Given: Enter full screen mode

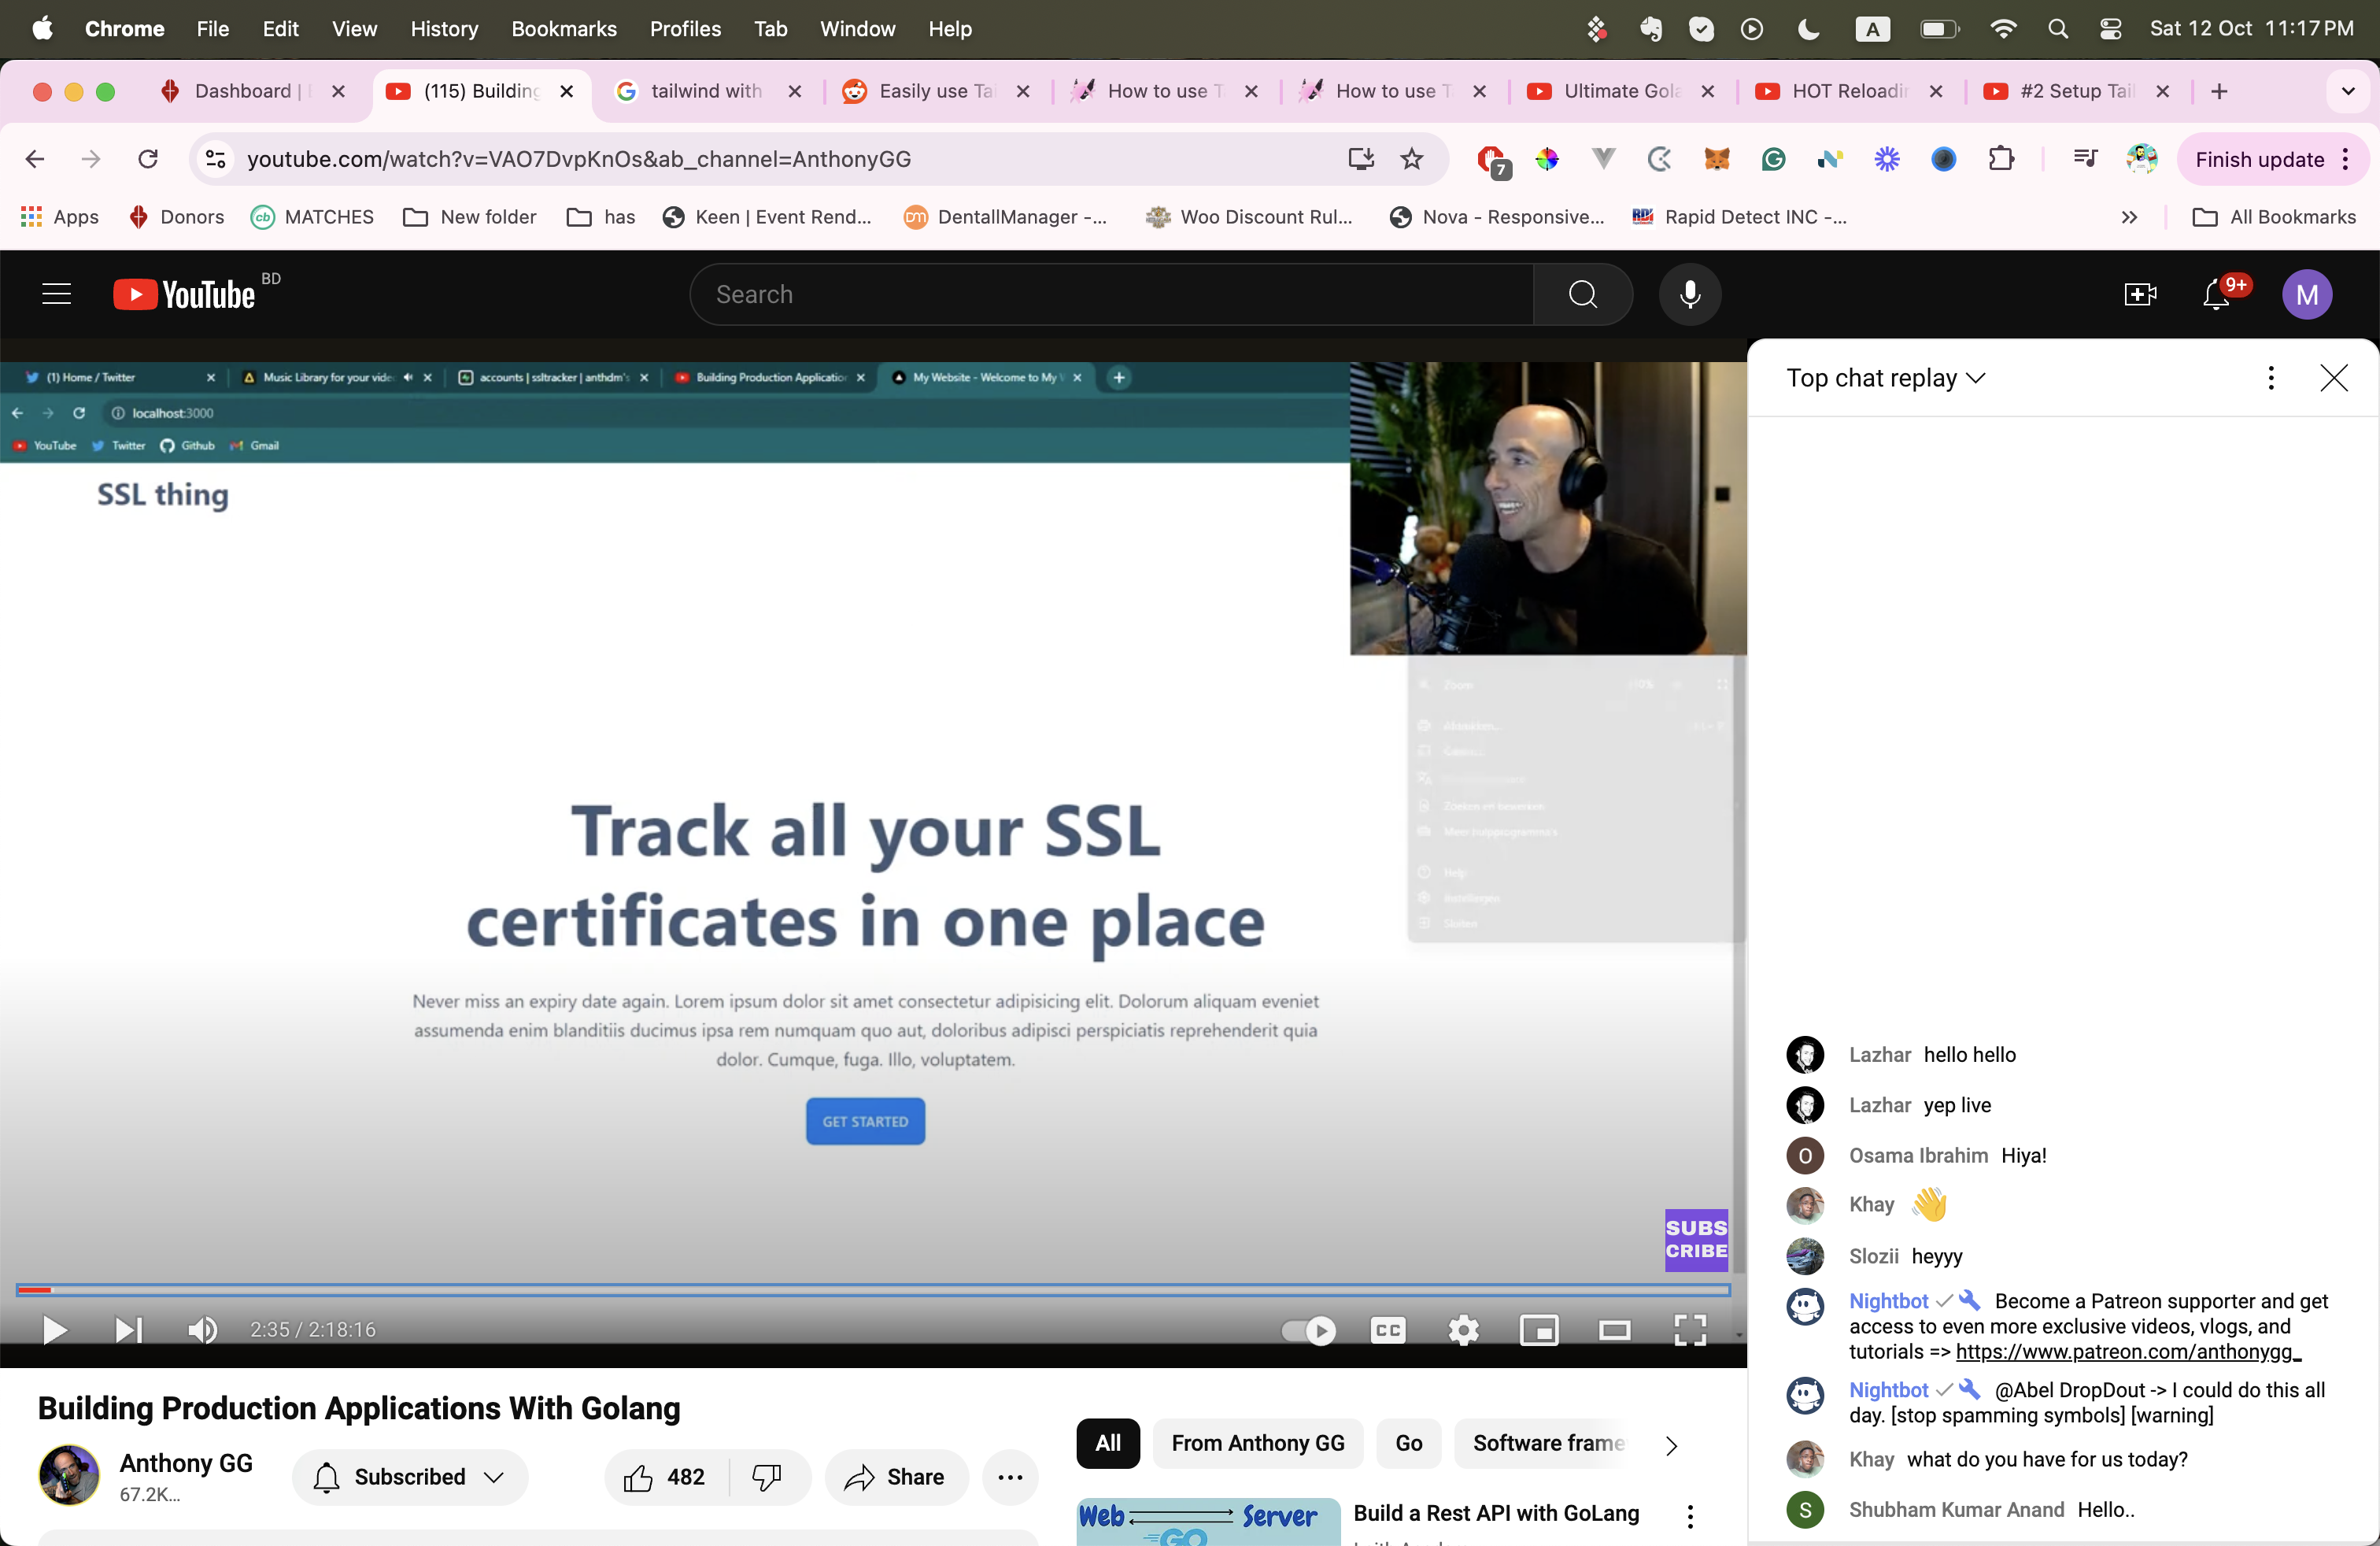Looking at the screenshot, I should pos(1690,1329).
